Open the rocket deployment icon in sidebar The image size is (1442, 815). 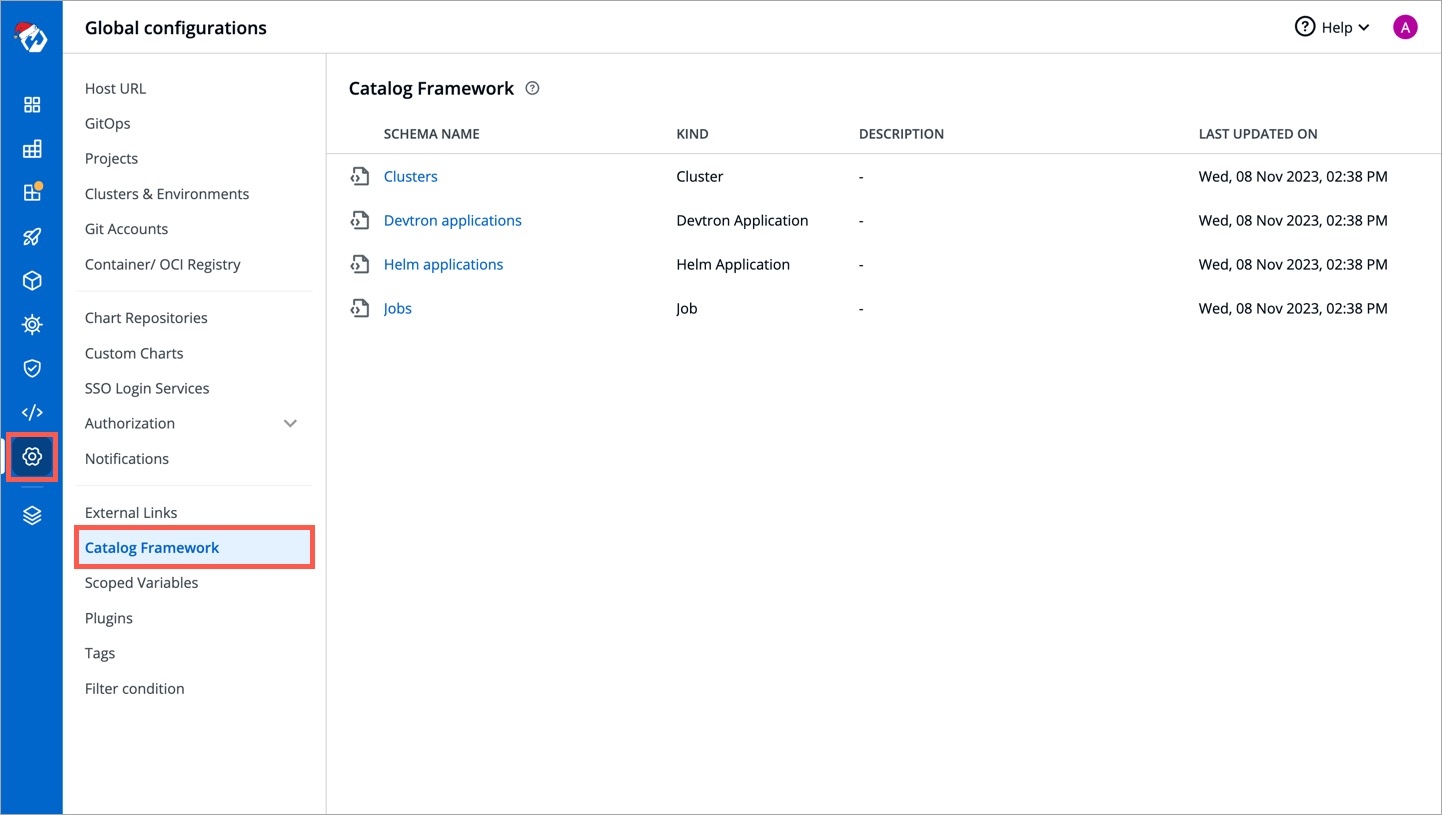click(x=32, y=237)
